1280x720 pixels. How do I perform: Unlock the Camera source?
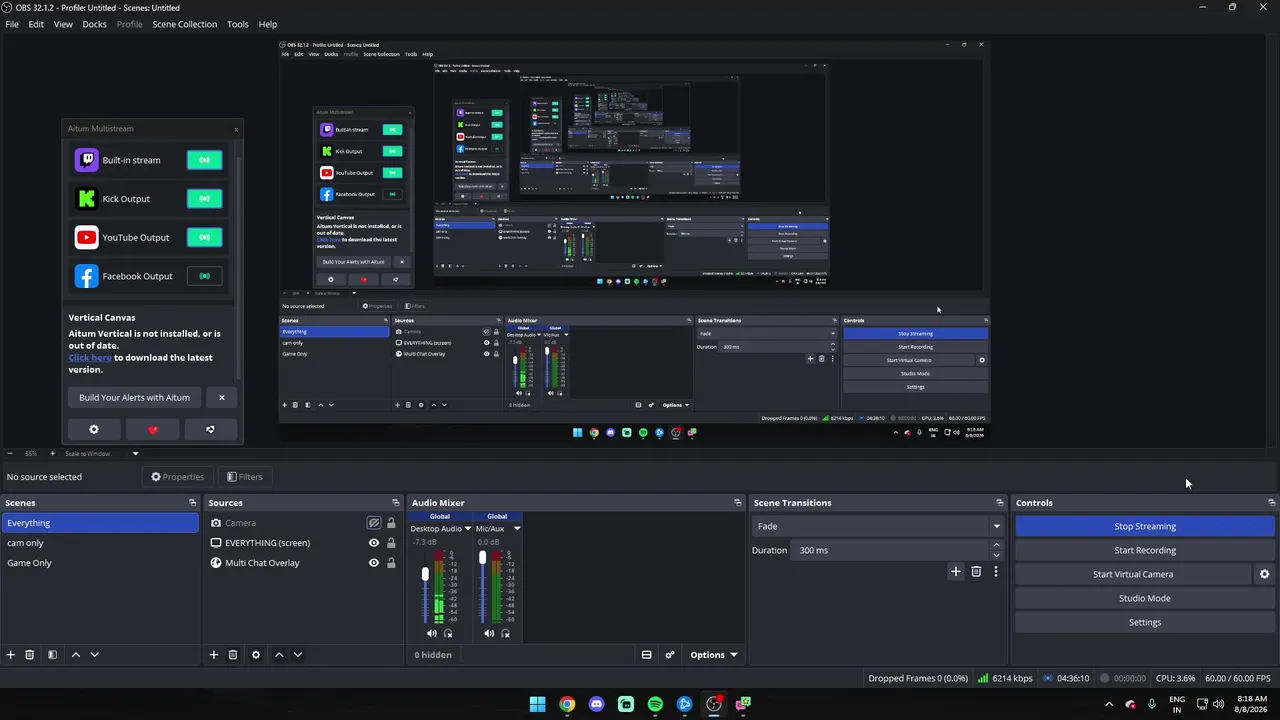[391, 523]
